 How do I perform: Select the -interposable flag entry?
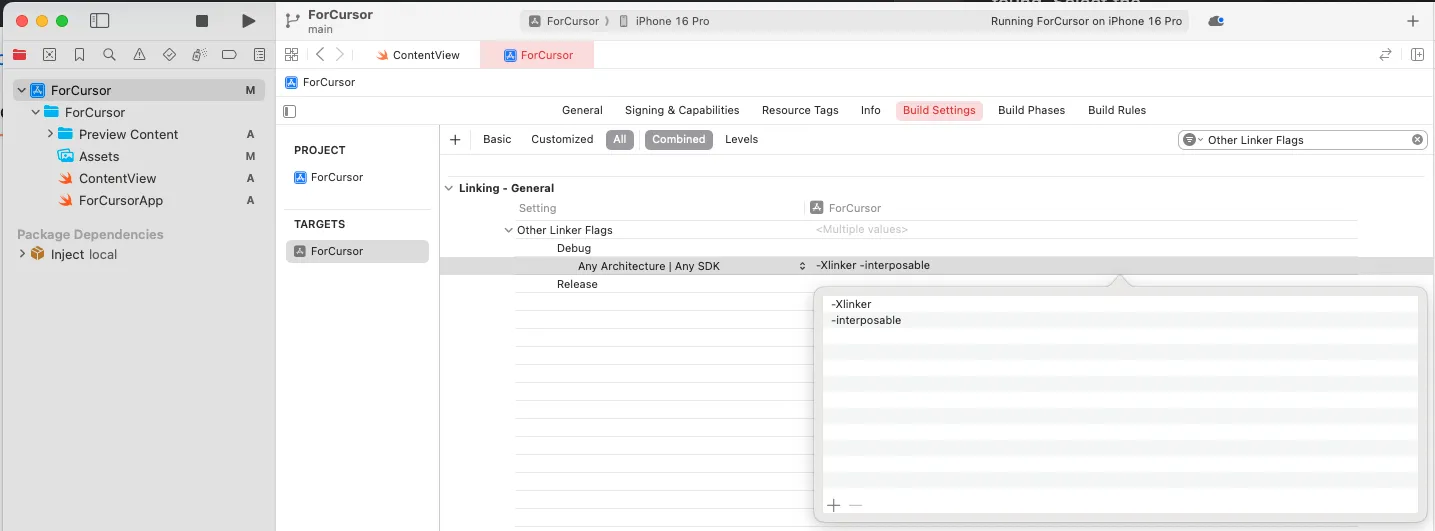(x=866, y=321)
